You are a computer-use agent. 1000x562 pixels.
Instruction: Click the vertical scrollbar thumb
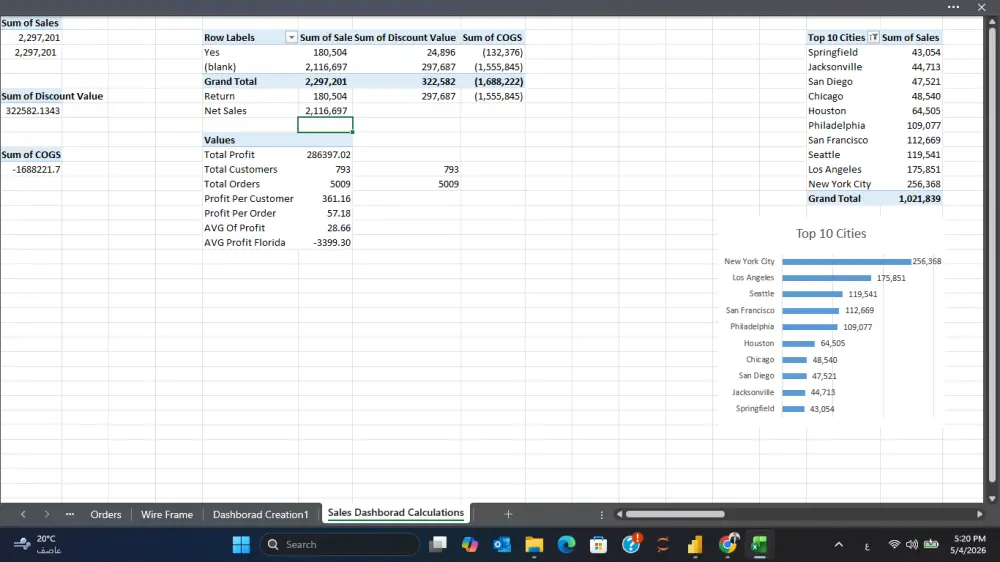[992, 255]
